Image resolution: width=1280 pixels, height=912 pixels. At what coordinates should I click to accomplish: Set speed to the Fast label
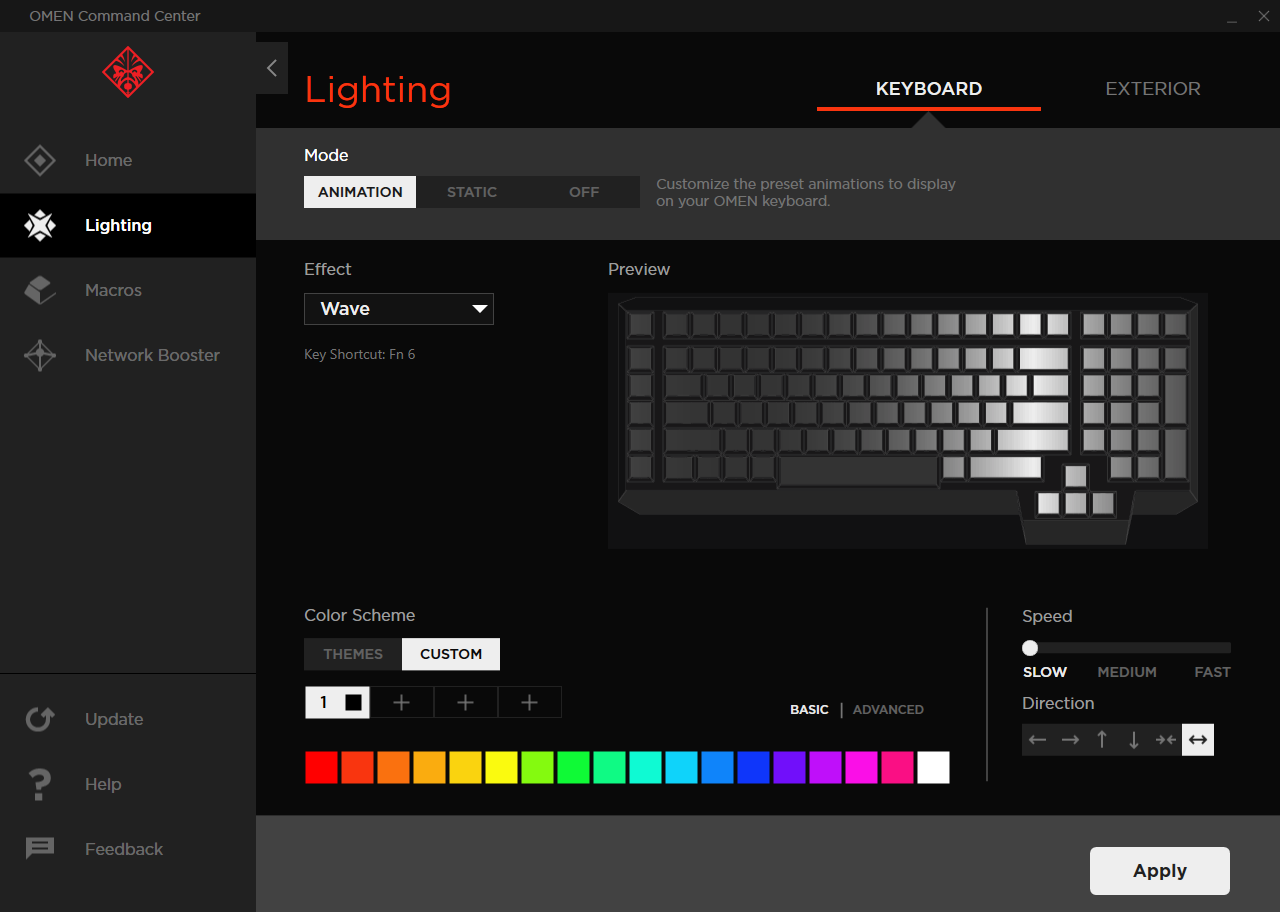coord(1212,672)
